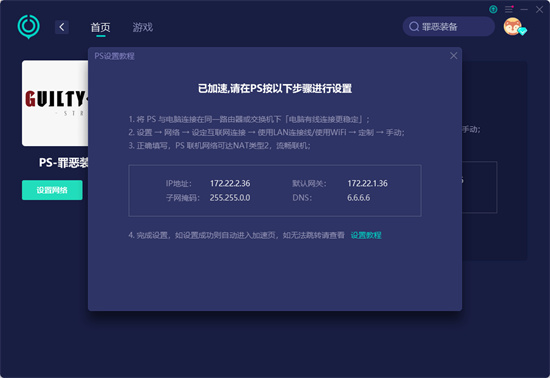Click the dialog heading 已加速,请在PS按以下步骤进行设置

click(275, 88)
